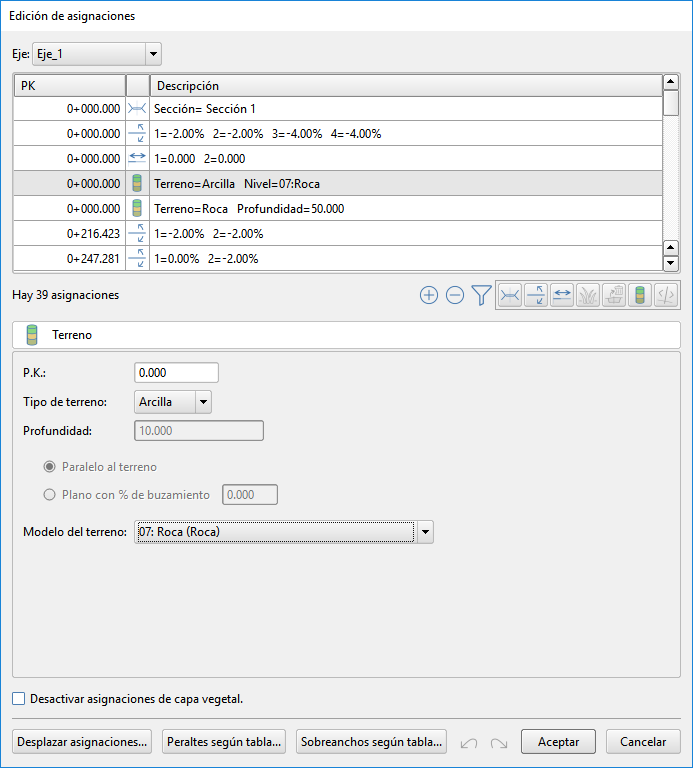Select the excavation assignment toolbar icon
Viewport: 693px width, 768px height.
pyautogui.click(x=614, y=295)
